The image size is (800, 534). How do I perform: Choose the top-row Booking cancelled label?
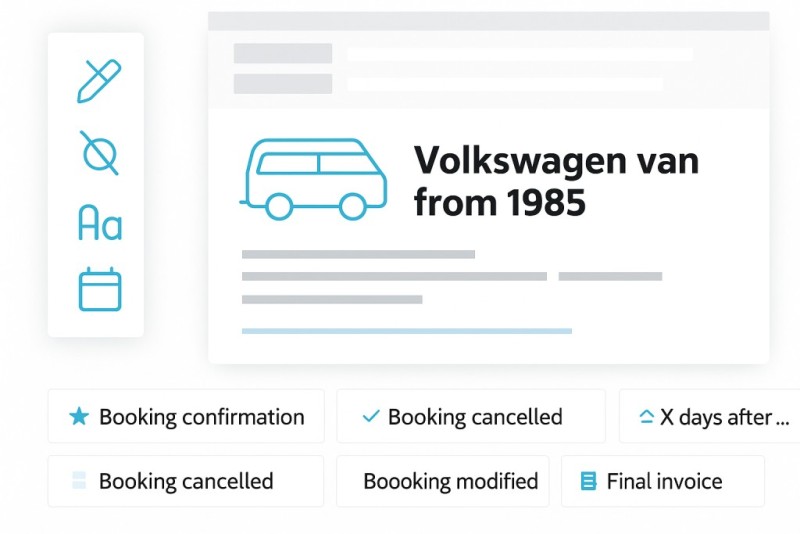(475, 417)
